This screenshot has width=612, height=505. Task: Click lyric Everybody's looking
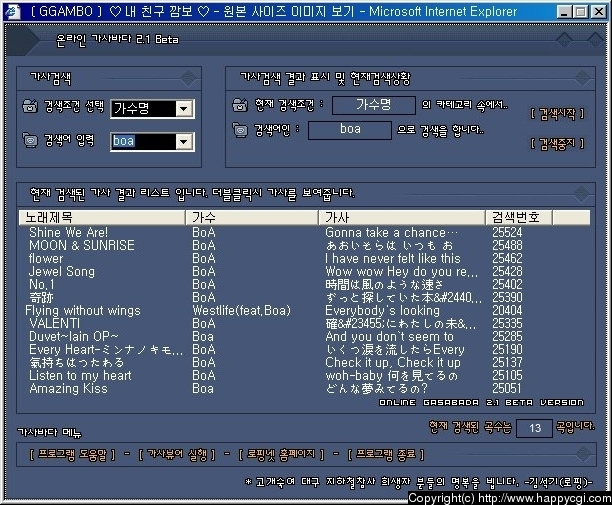pos(382,311)
